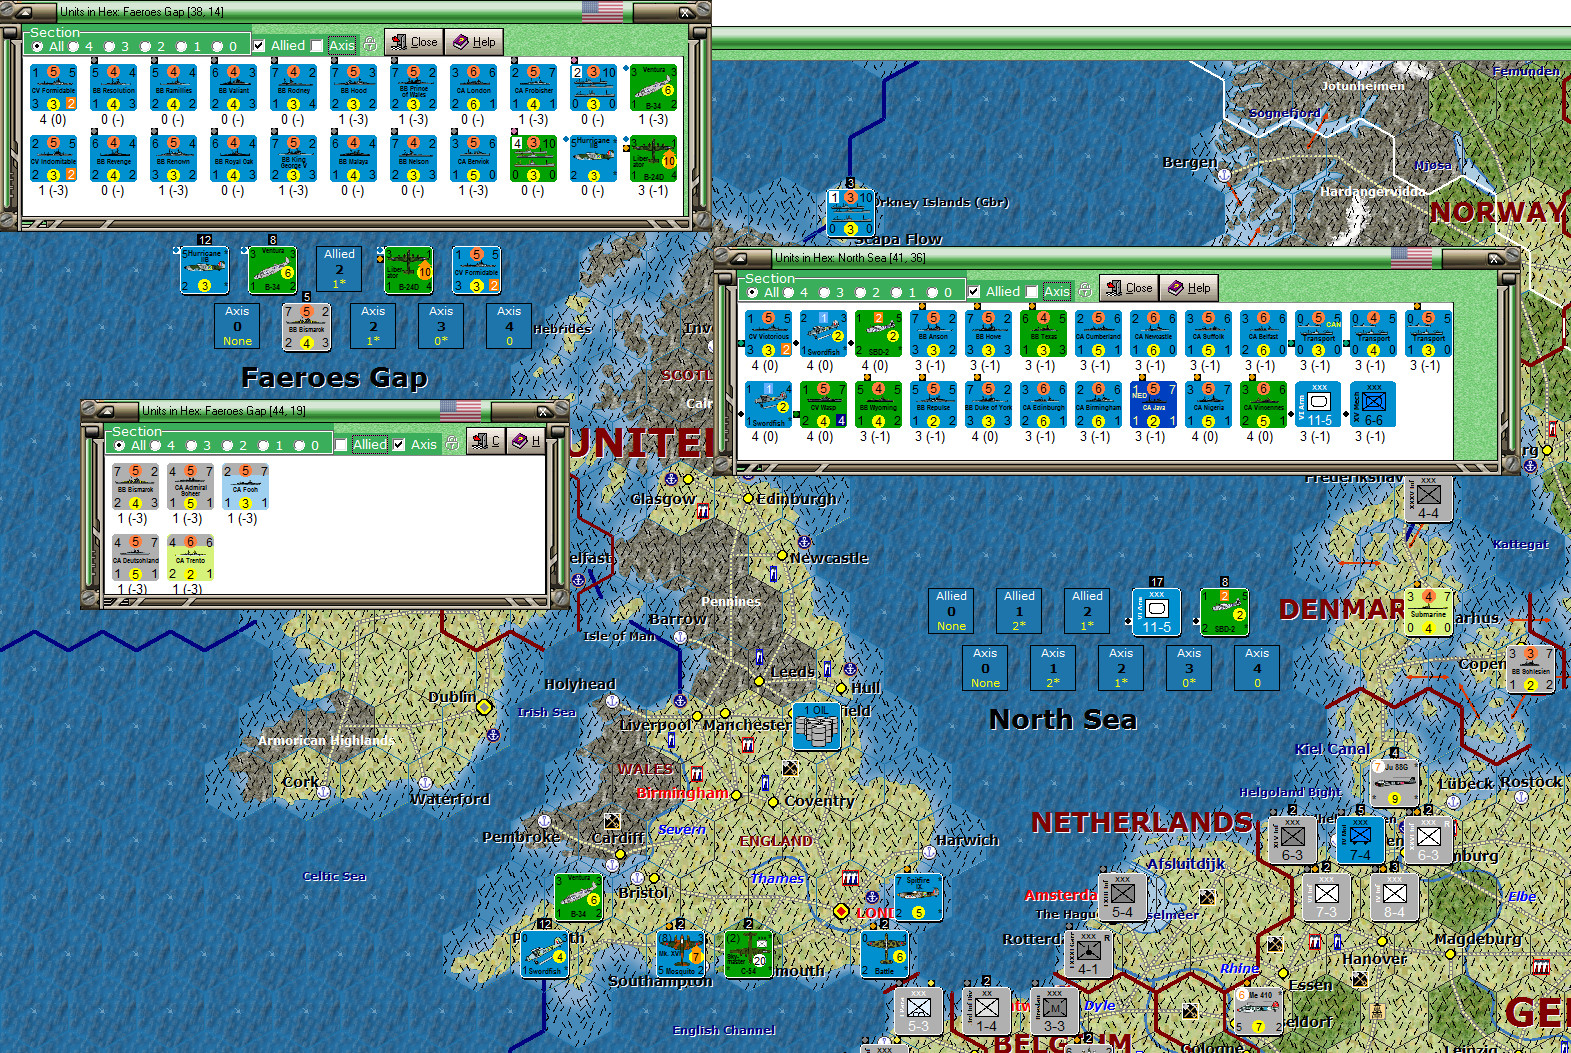Screen dimensions: 1571x1053
Task: Select the CAN Transport counter
Action: (1318, 334)
